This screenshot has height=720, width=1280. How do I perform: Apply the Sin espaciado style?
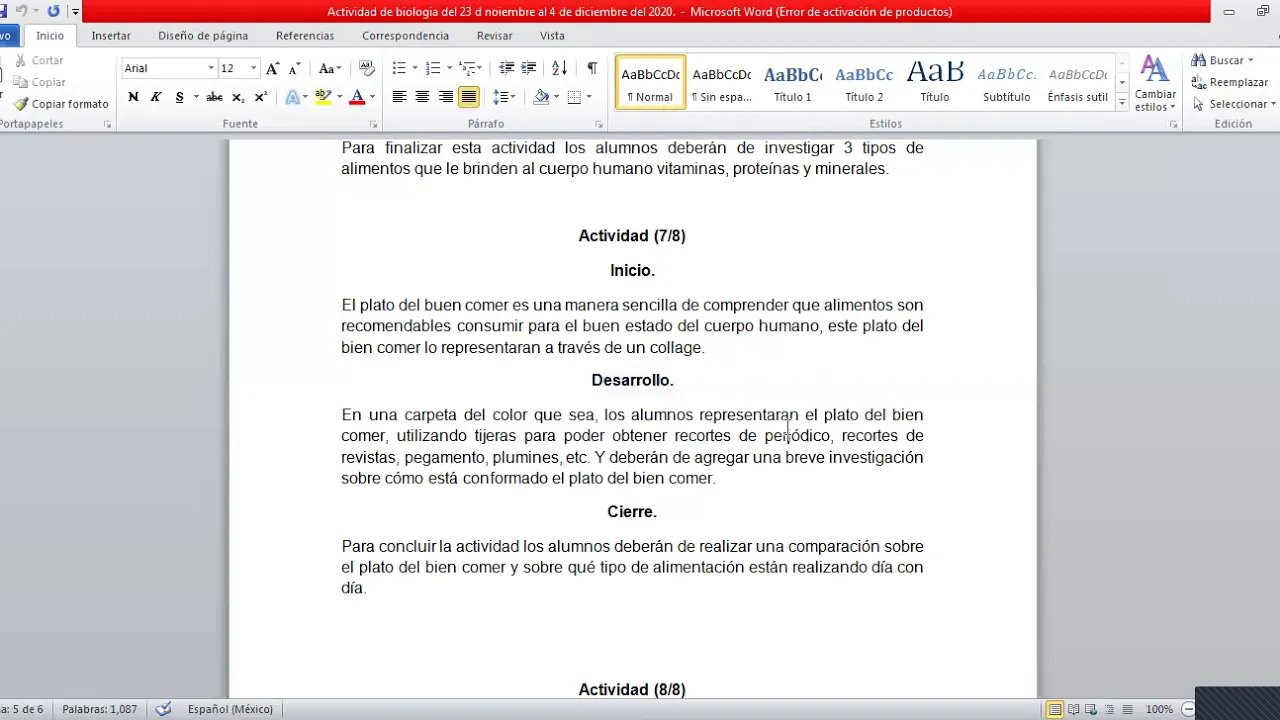coord(721,82)
